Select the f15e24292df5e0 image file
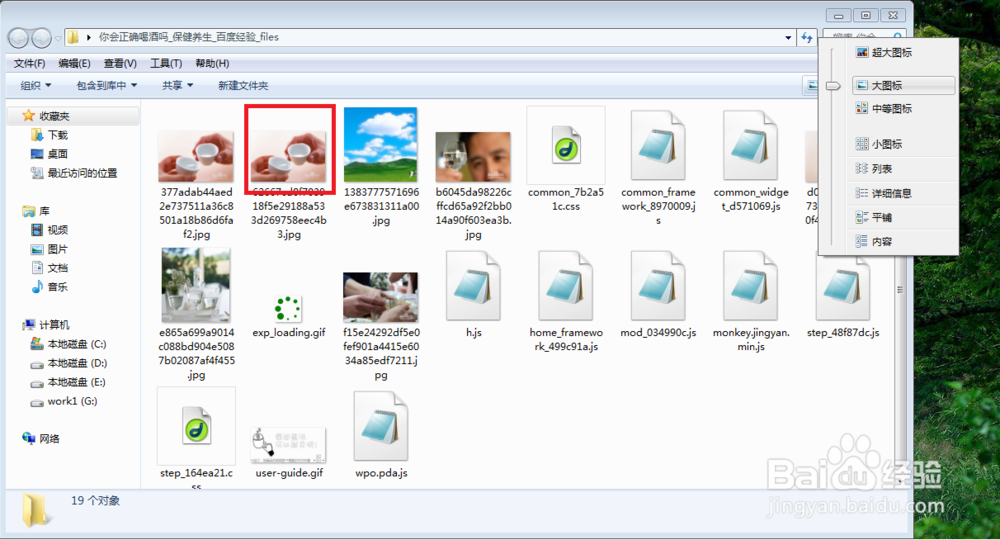This screenshot has height=540, width=1000. (381, 298)
